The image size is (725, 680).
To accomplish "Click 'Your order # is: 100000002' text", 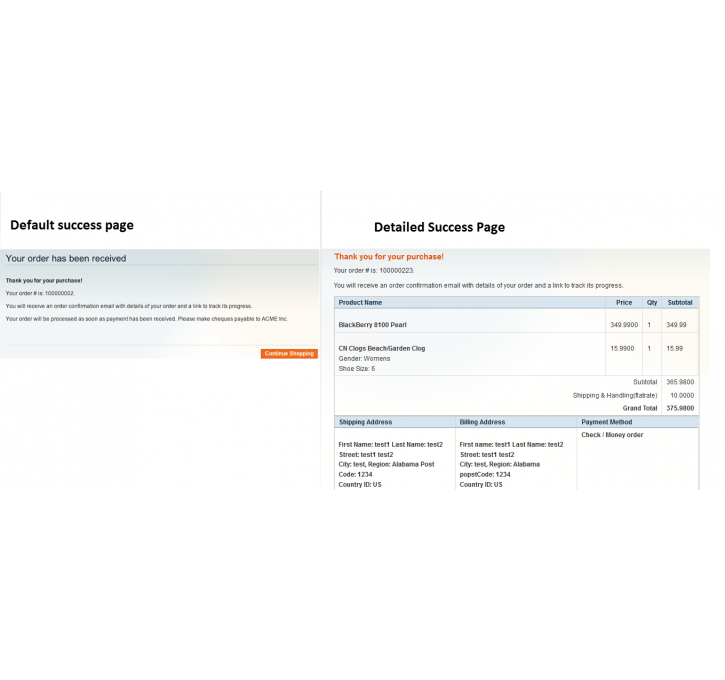I will [40, 293].
